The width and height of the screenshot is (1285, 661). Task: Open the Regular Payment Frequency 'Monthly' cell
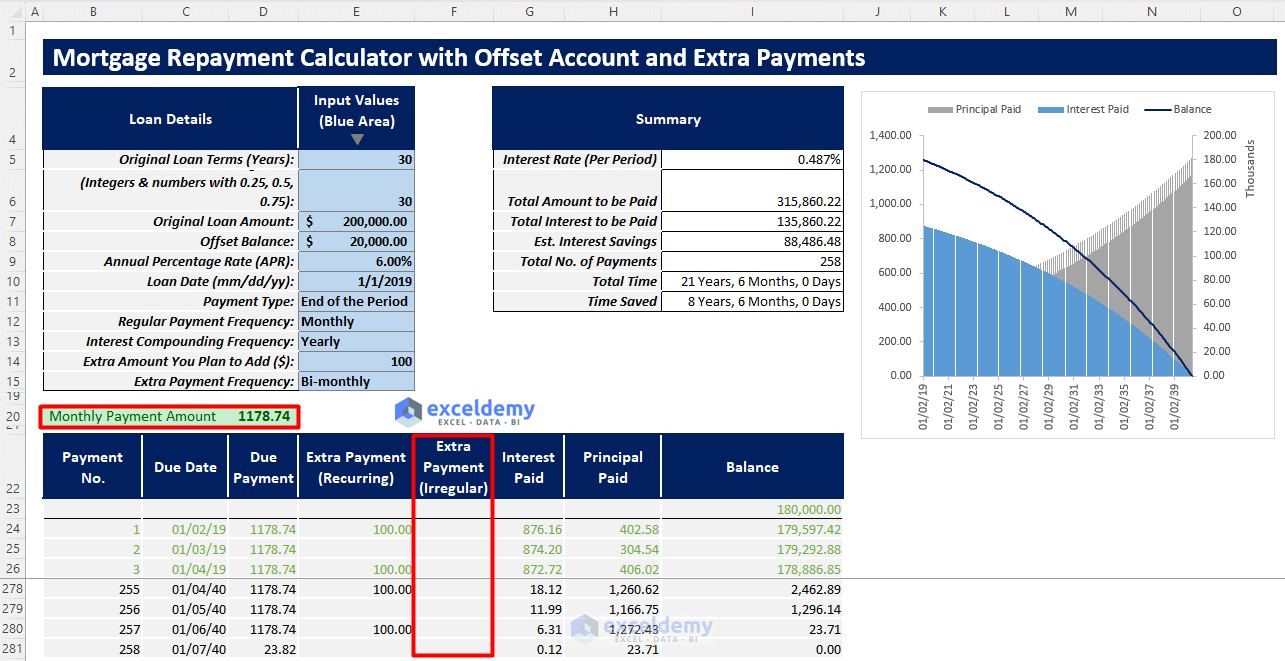pyautogui.click(x=356, y=321)
